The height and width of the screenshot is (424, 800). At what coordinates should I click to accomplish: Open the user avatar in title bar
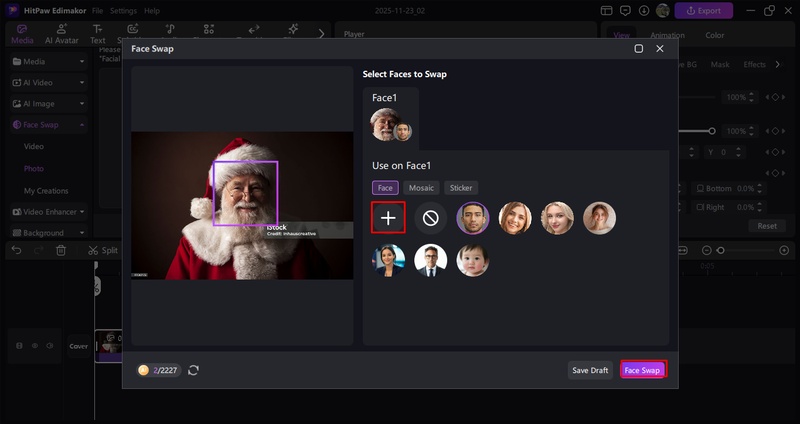tap(663, 11)
